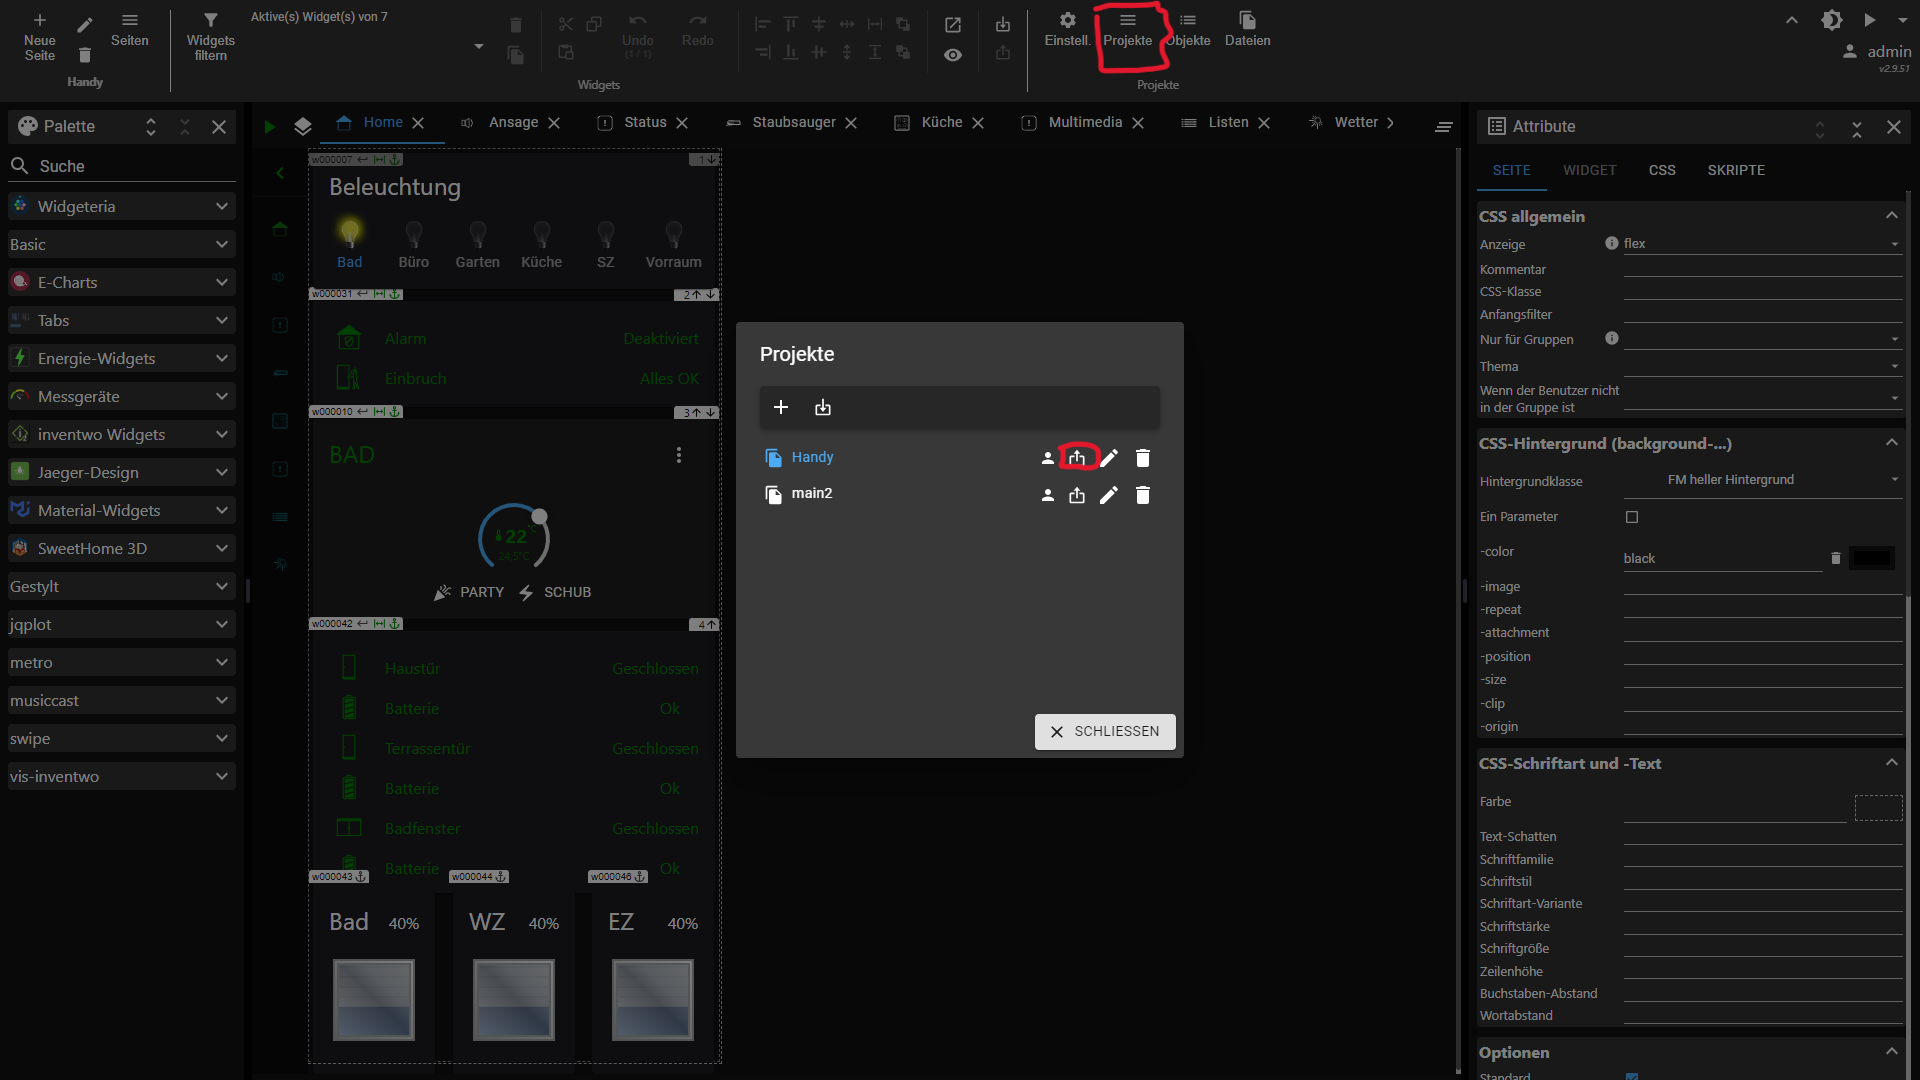Click the export icon for Handy project
Screen dimensions: 1920x1080
tap(1077, 458)
